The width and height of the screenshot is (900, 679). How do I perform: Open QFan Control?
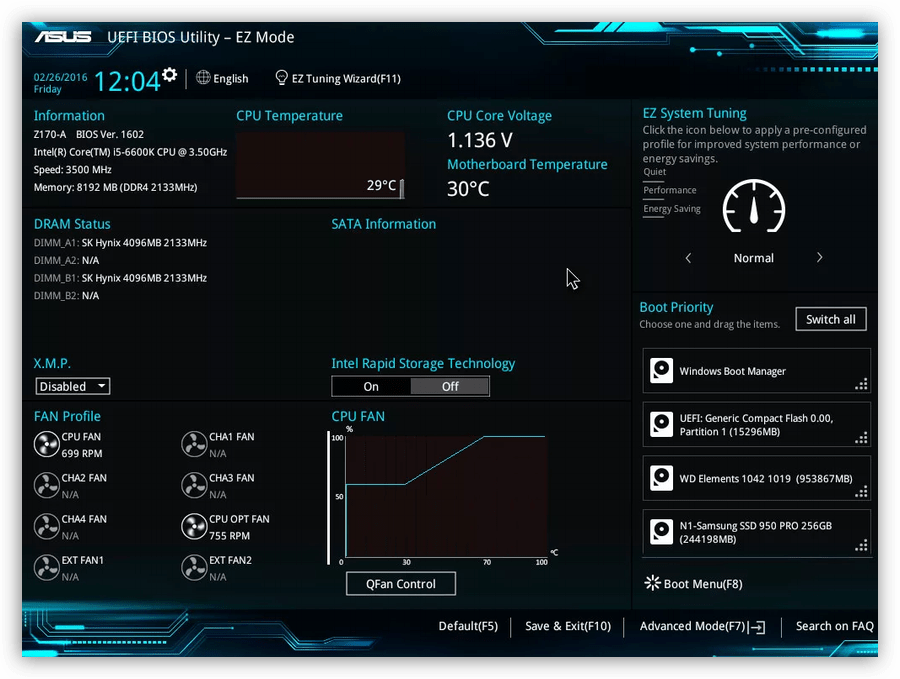pos(401,584)
